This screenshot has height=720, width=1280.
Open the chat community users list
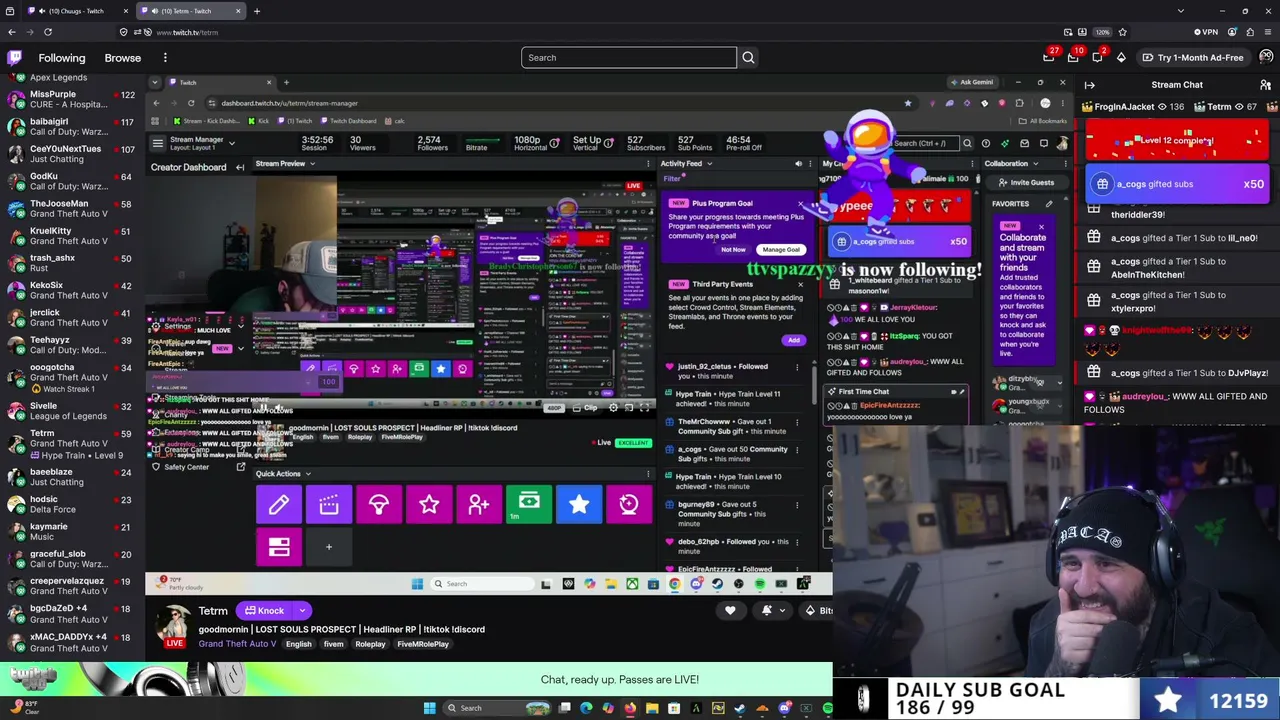coord(1265,85)
